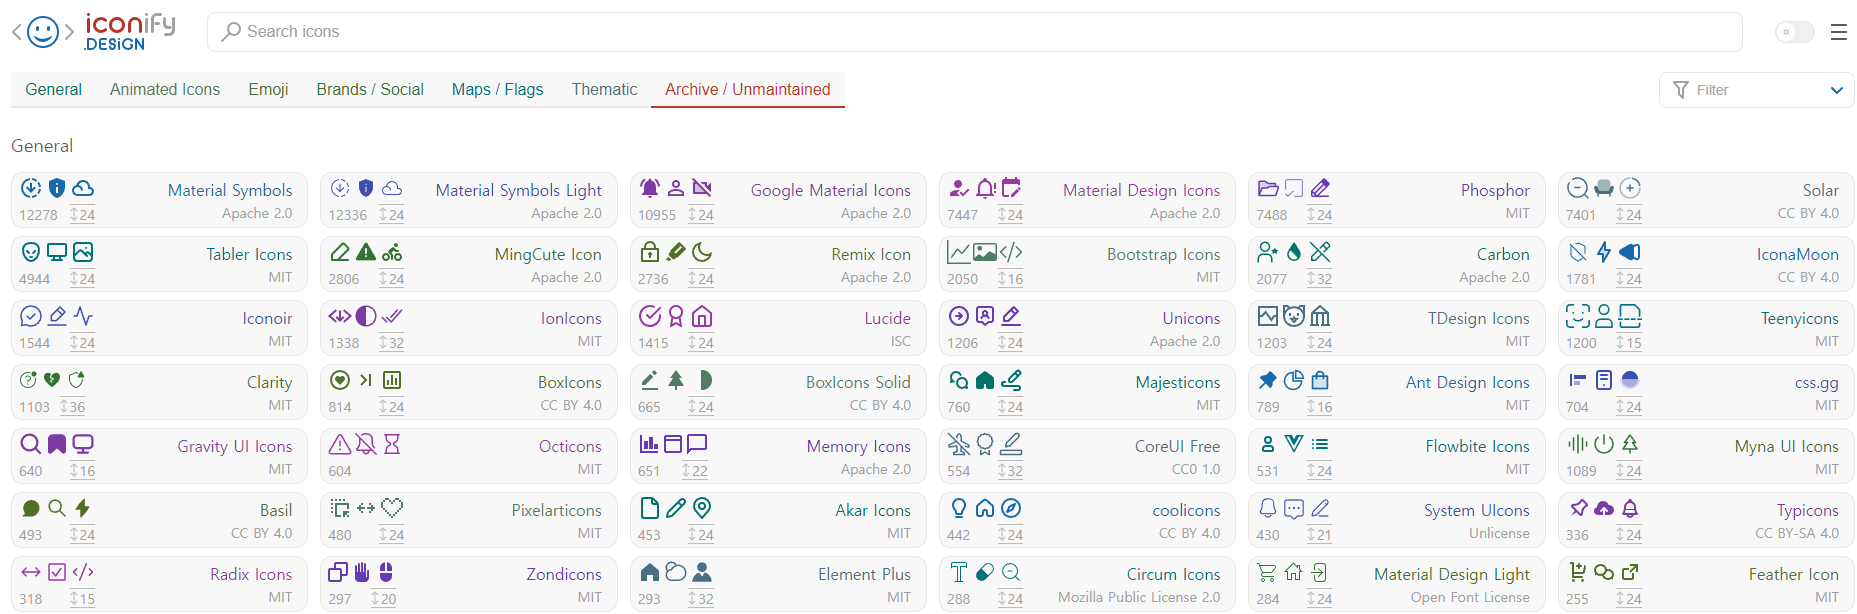Click the cloud icon in Material Symbols Light
The width and height of the screenshot is (1857, 614).
click(392, 188)
